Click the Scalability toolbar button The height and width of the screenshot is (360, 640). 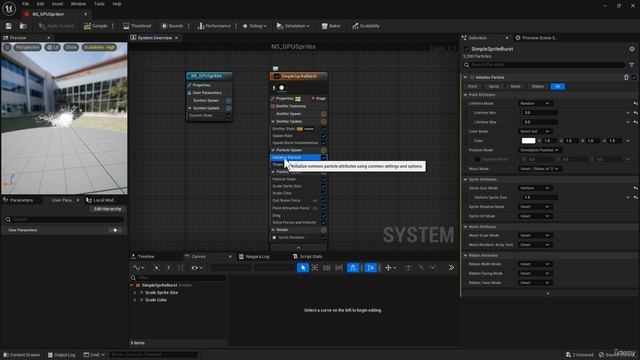click(x=366, y=26)
